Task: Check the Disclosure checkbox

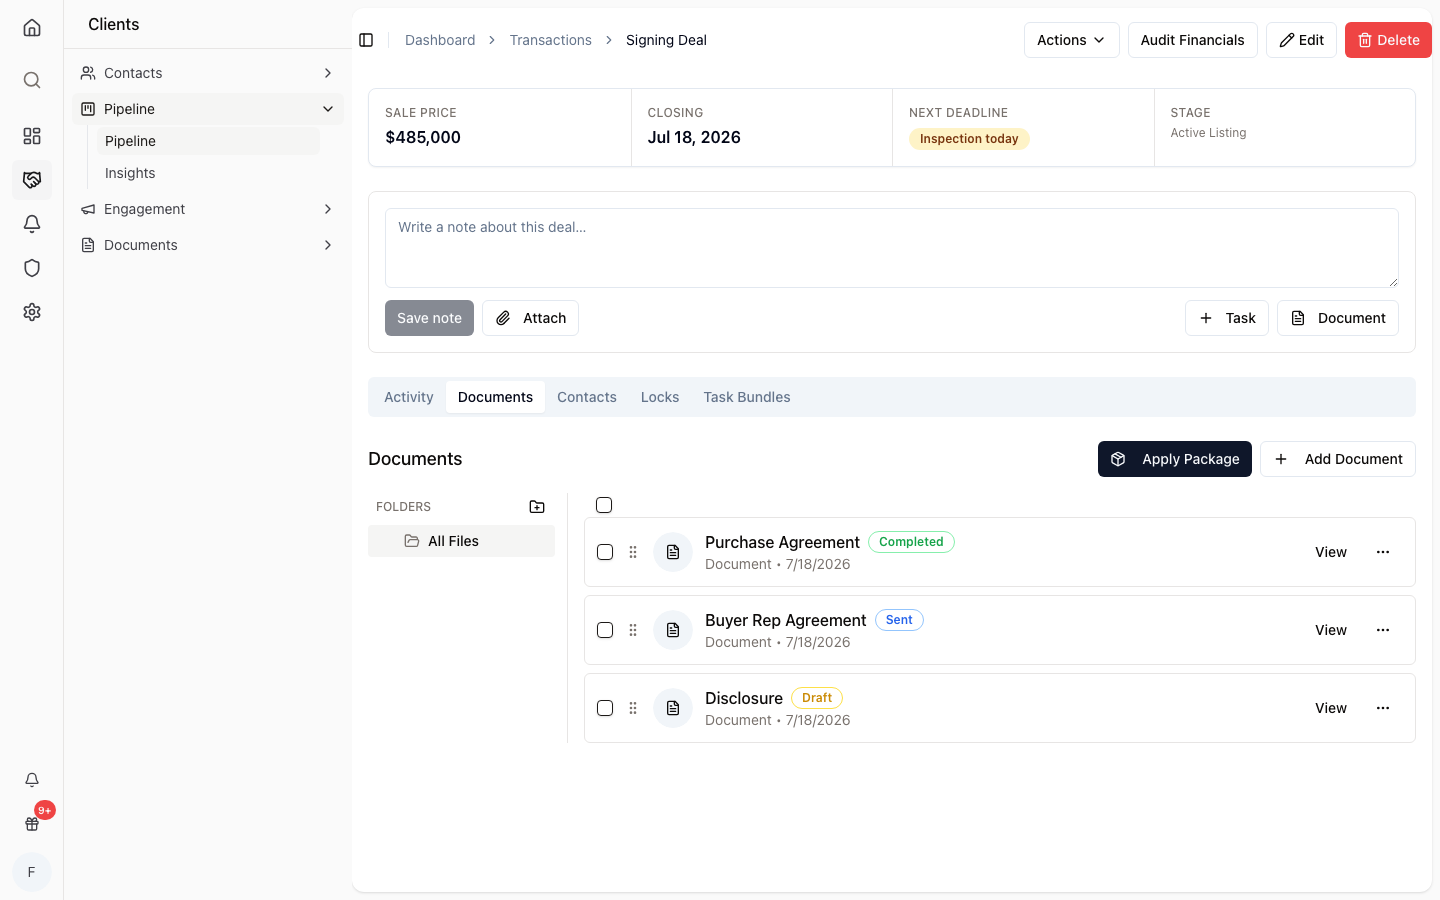Action: coord(605,708)
